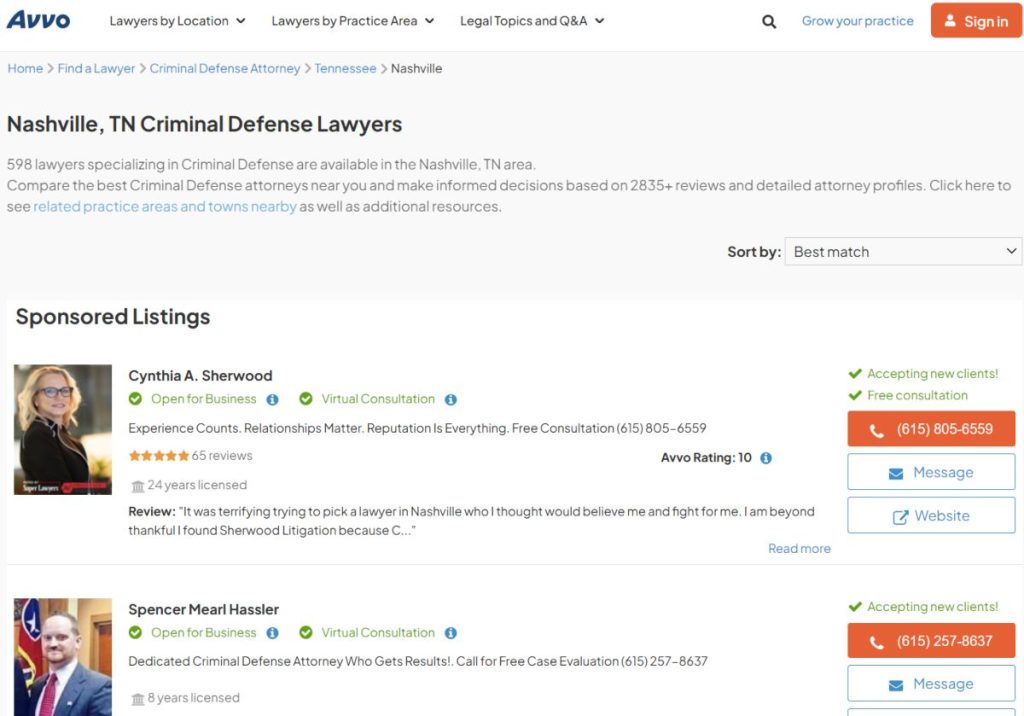
Task: Click the checkmark beside Spencer's Accepting new clients
Action: [855, 607]
